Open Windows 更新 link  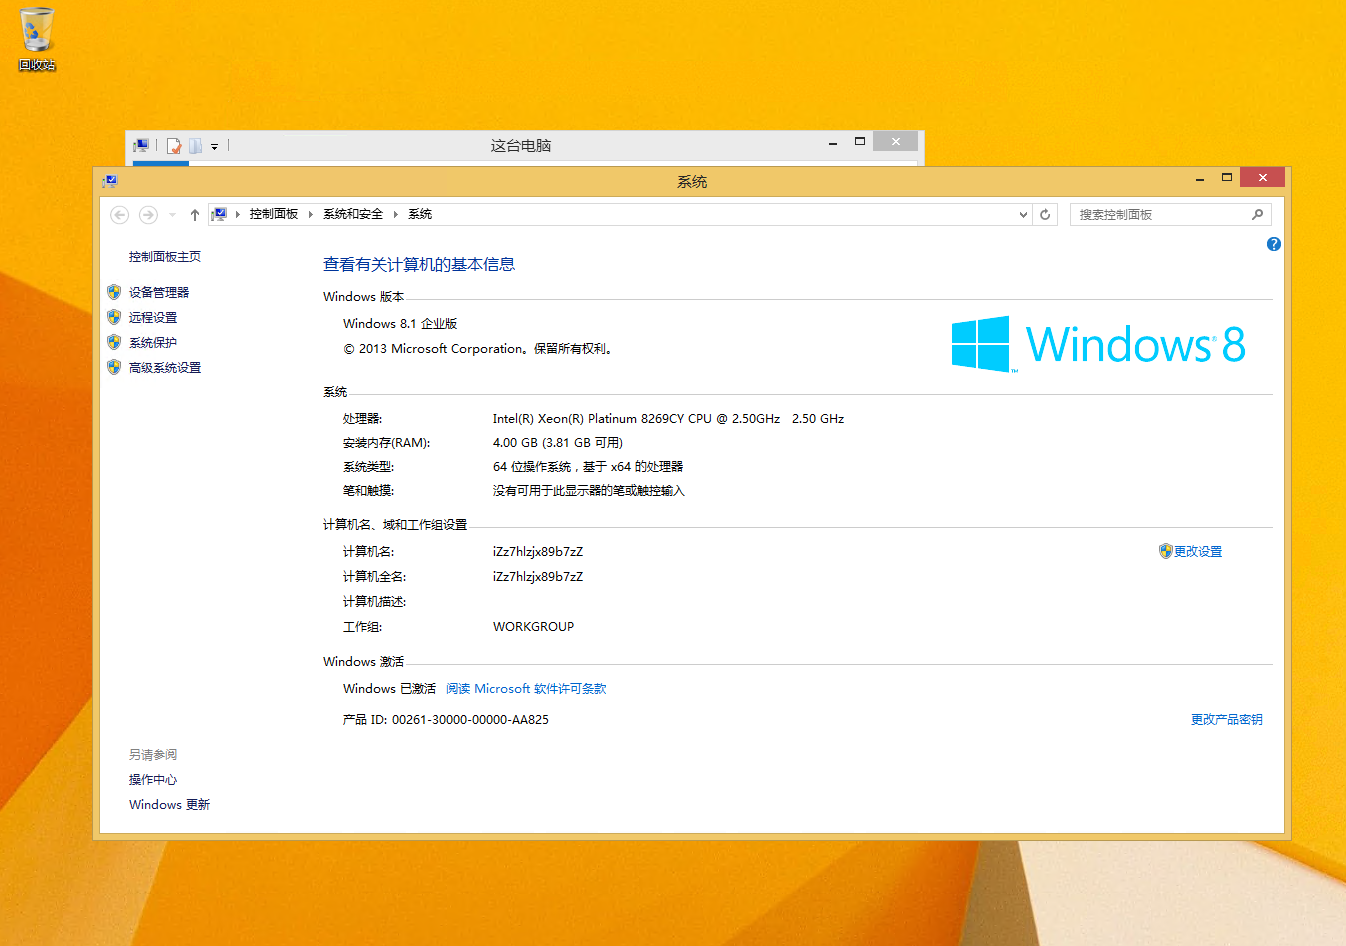coord(169,804)
